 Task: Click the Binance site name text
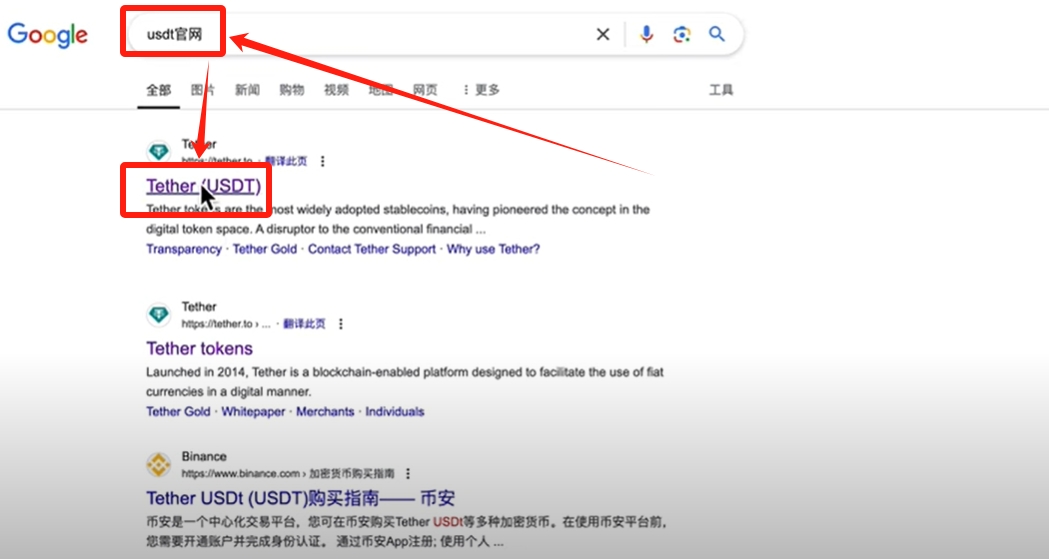[x=204, y=456]
